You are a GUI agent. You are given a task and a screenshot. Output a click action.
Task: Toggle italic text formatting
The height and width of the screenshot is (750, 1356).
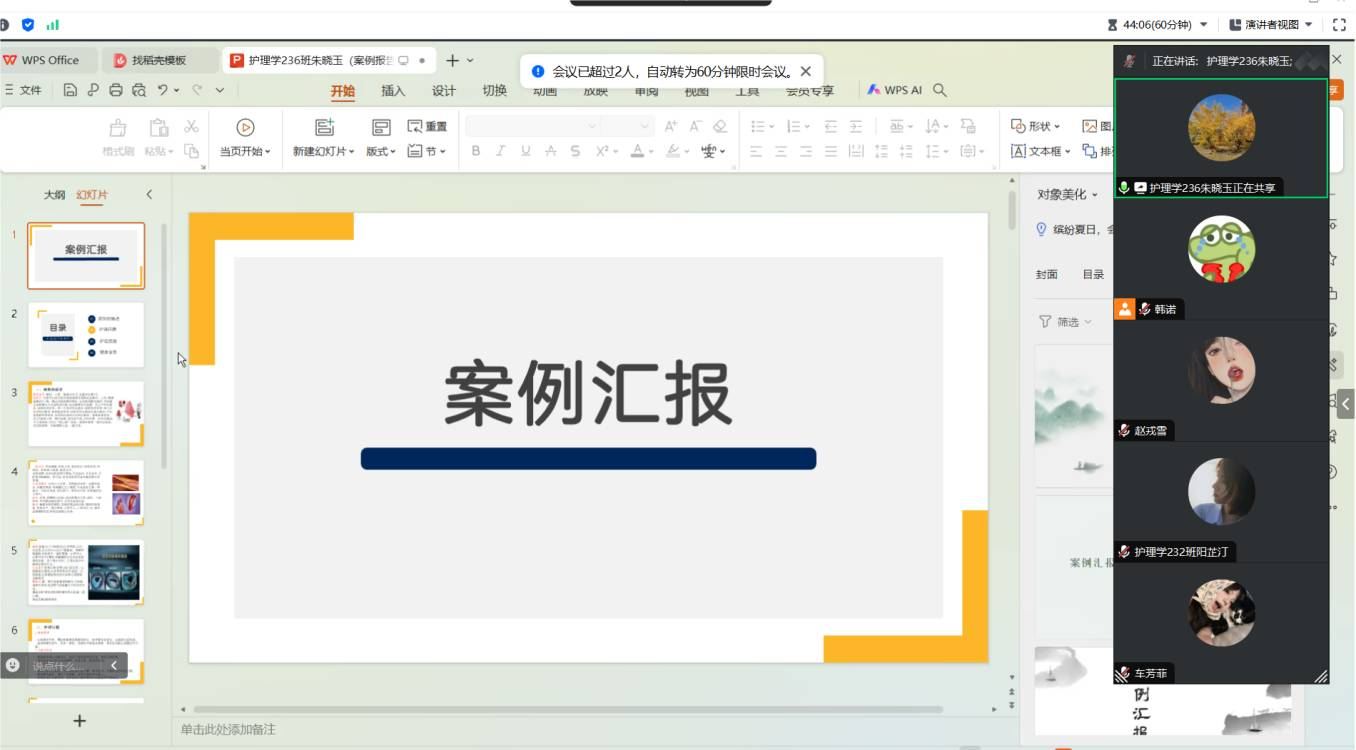pos(499,151)
